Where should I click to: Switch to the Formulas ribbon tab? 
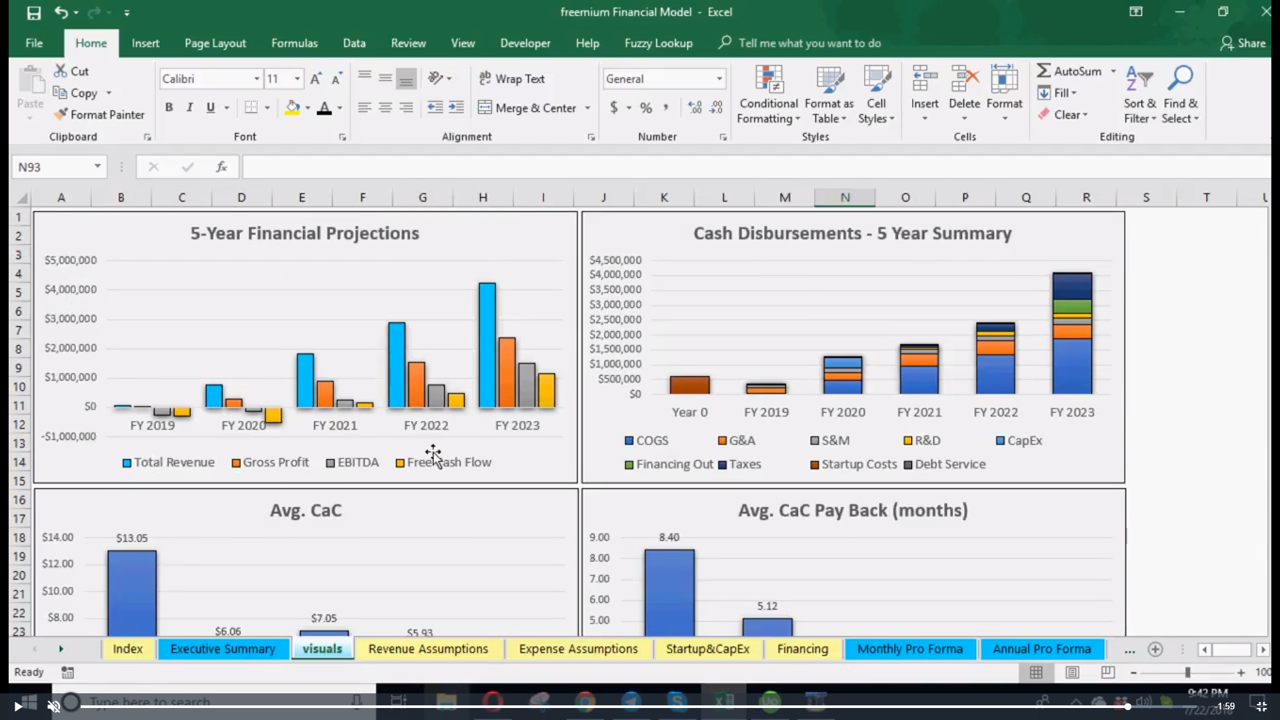coord(294,43)
